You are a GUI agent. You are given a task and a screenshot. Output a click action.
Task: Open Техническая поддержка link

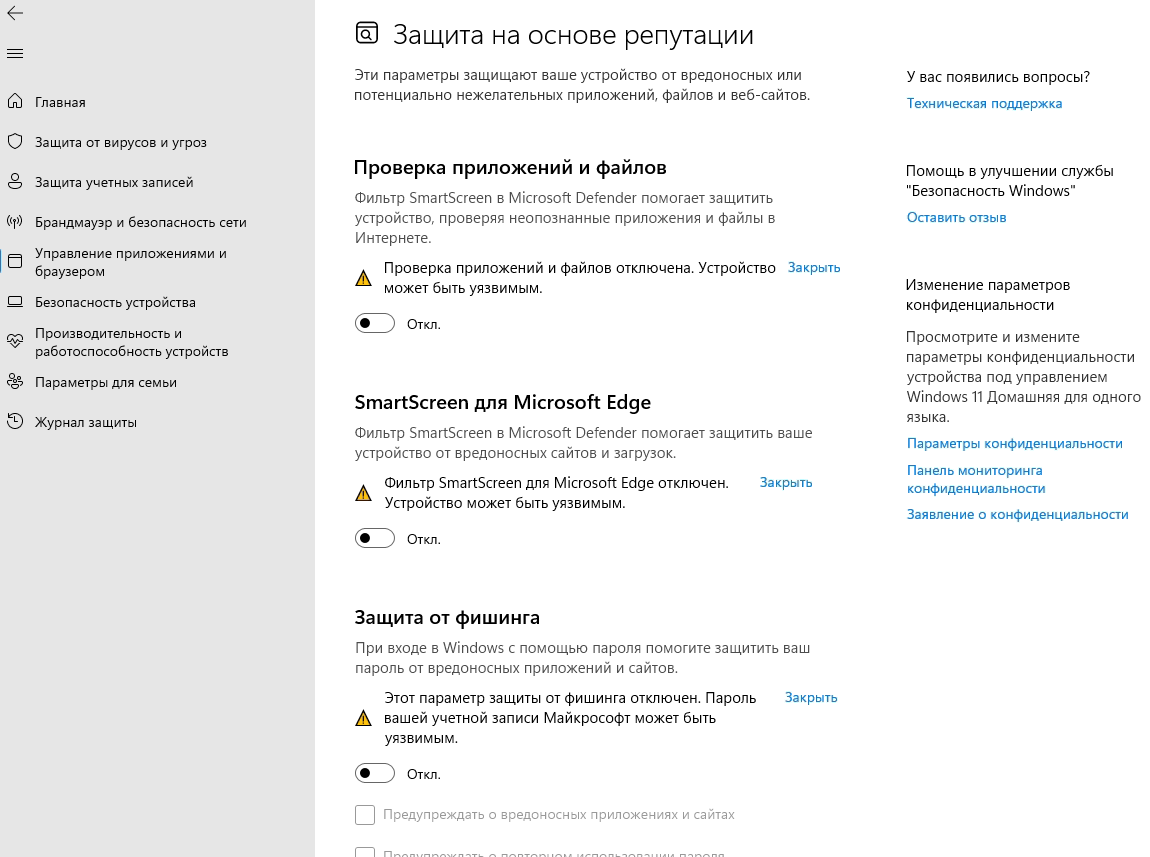point(984,102)
